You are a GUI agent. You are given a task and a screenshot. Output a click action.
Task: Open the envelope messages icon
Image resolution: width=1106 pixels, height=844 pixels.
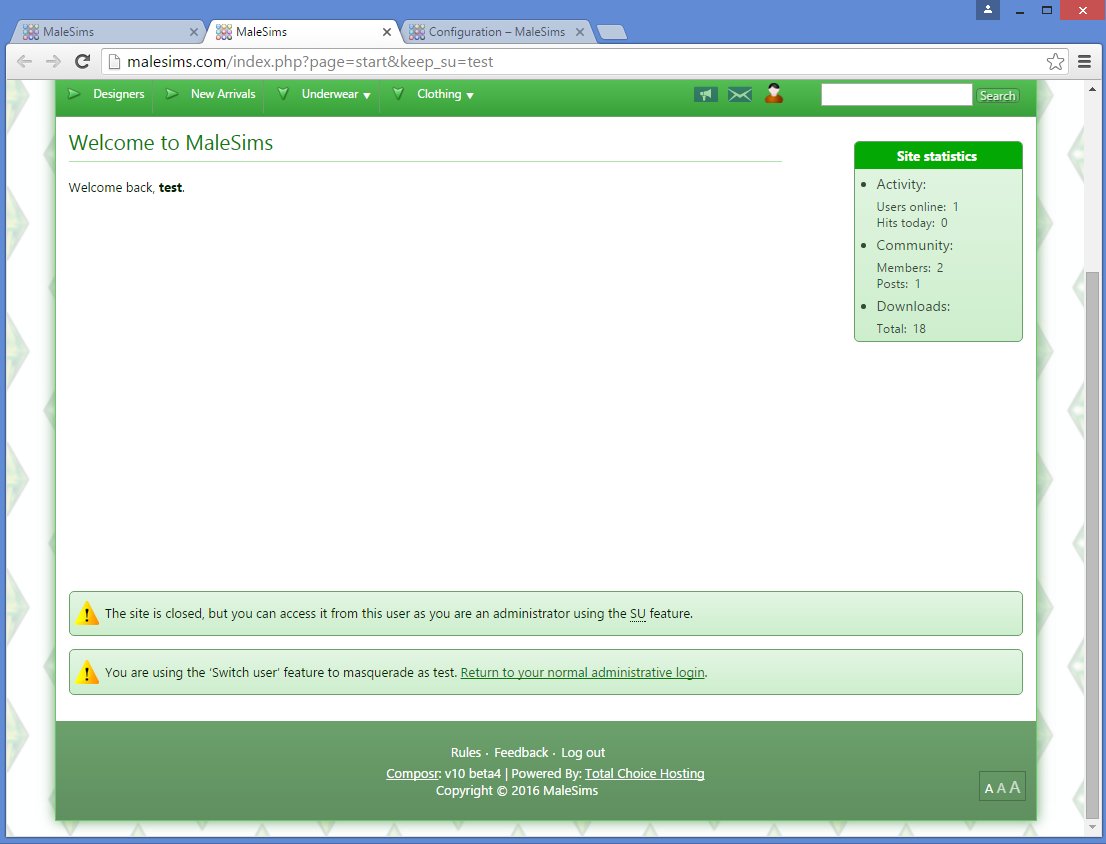point(739,94)
